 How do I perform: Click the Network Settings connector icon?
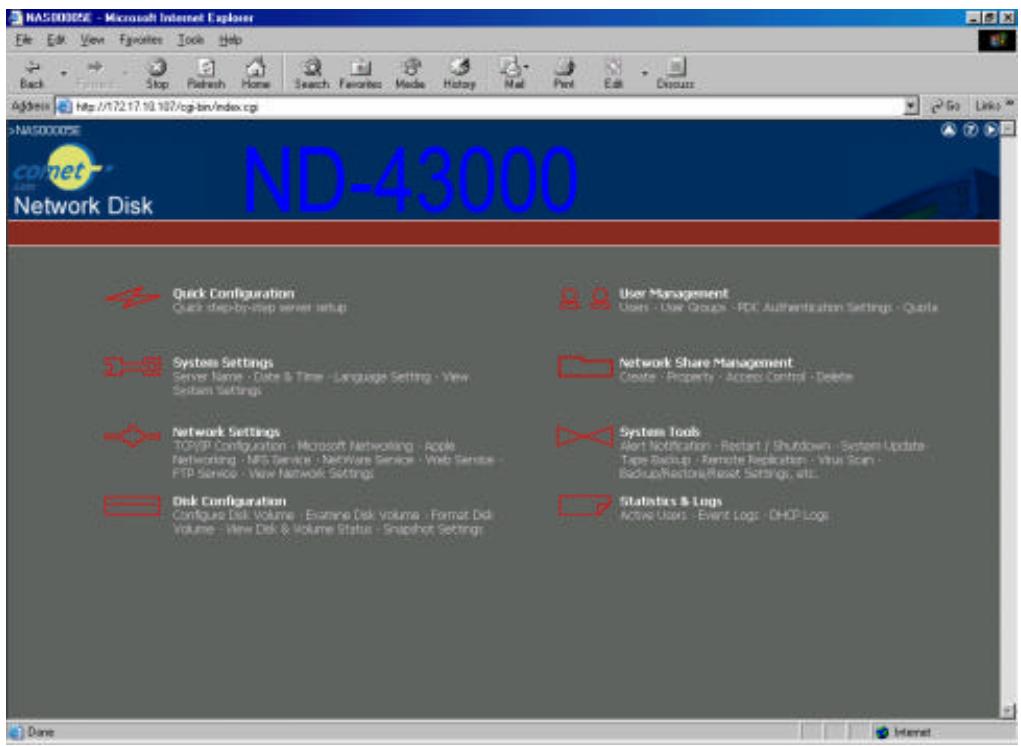pos(132,435)
